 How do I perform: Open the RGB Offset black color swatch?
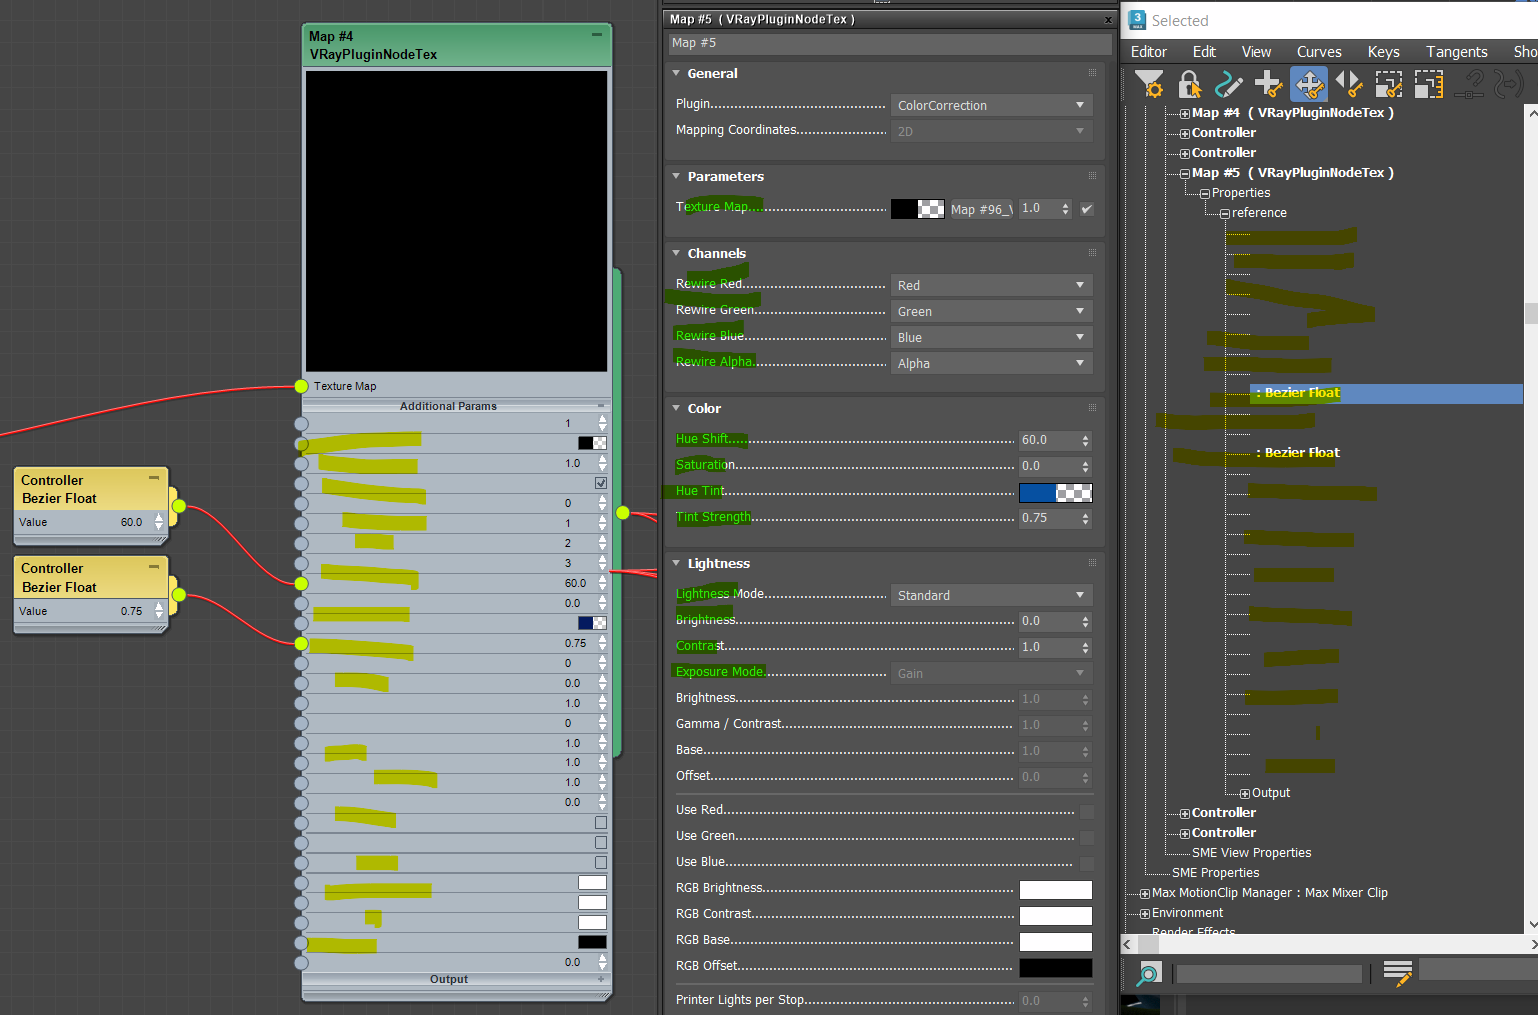tap(1055, 968)
